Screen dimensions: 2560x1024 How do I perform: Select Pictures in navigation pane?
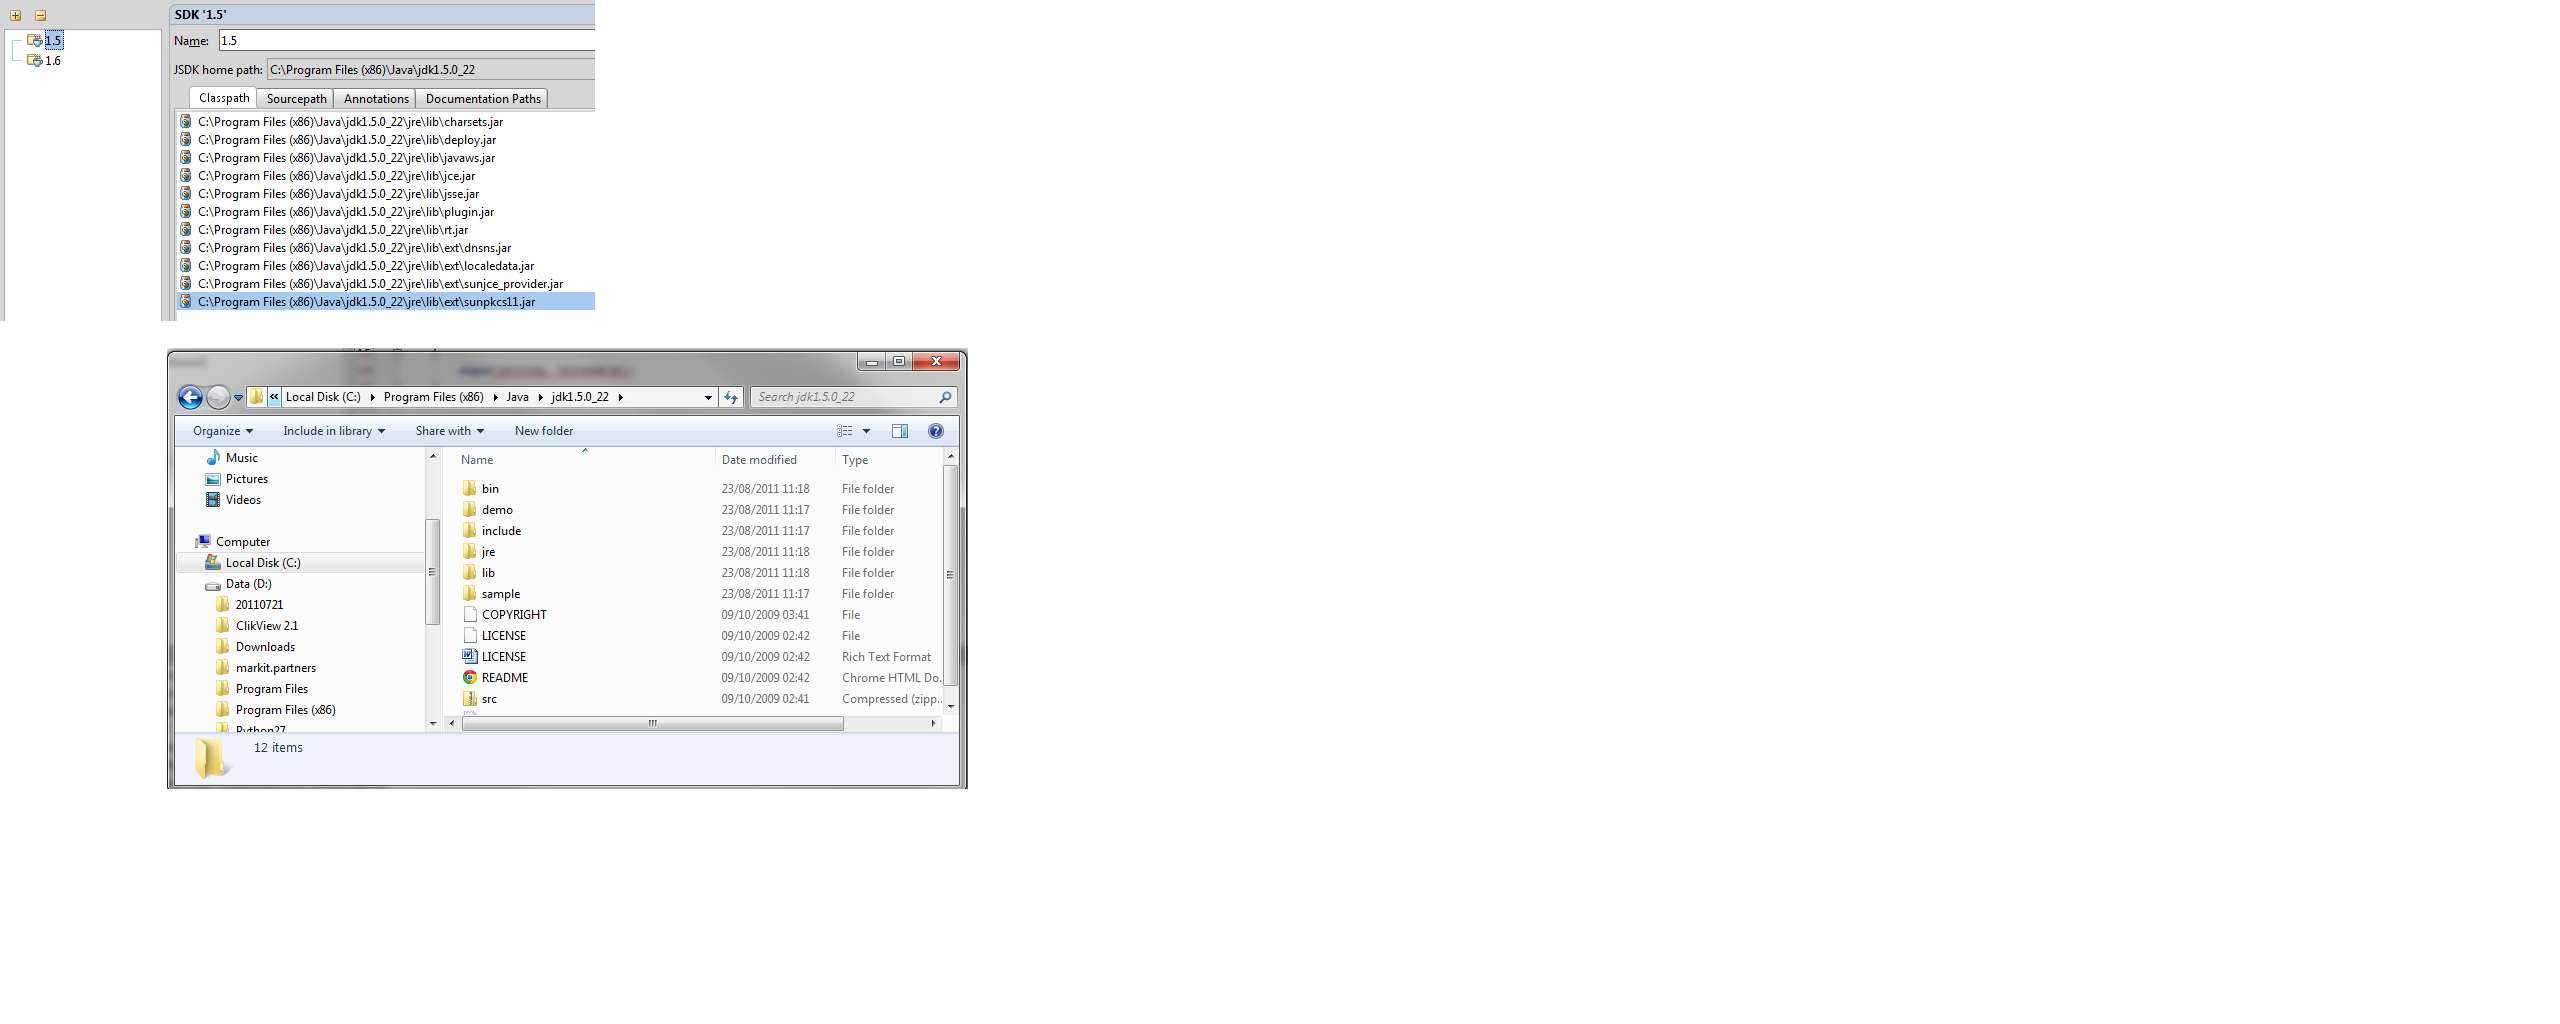[x=237, y=478]
